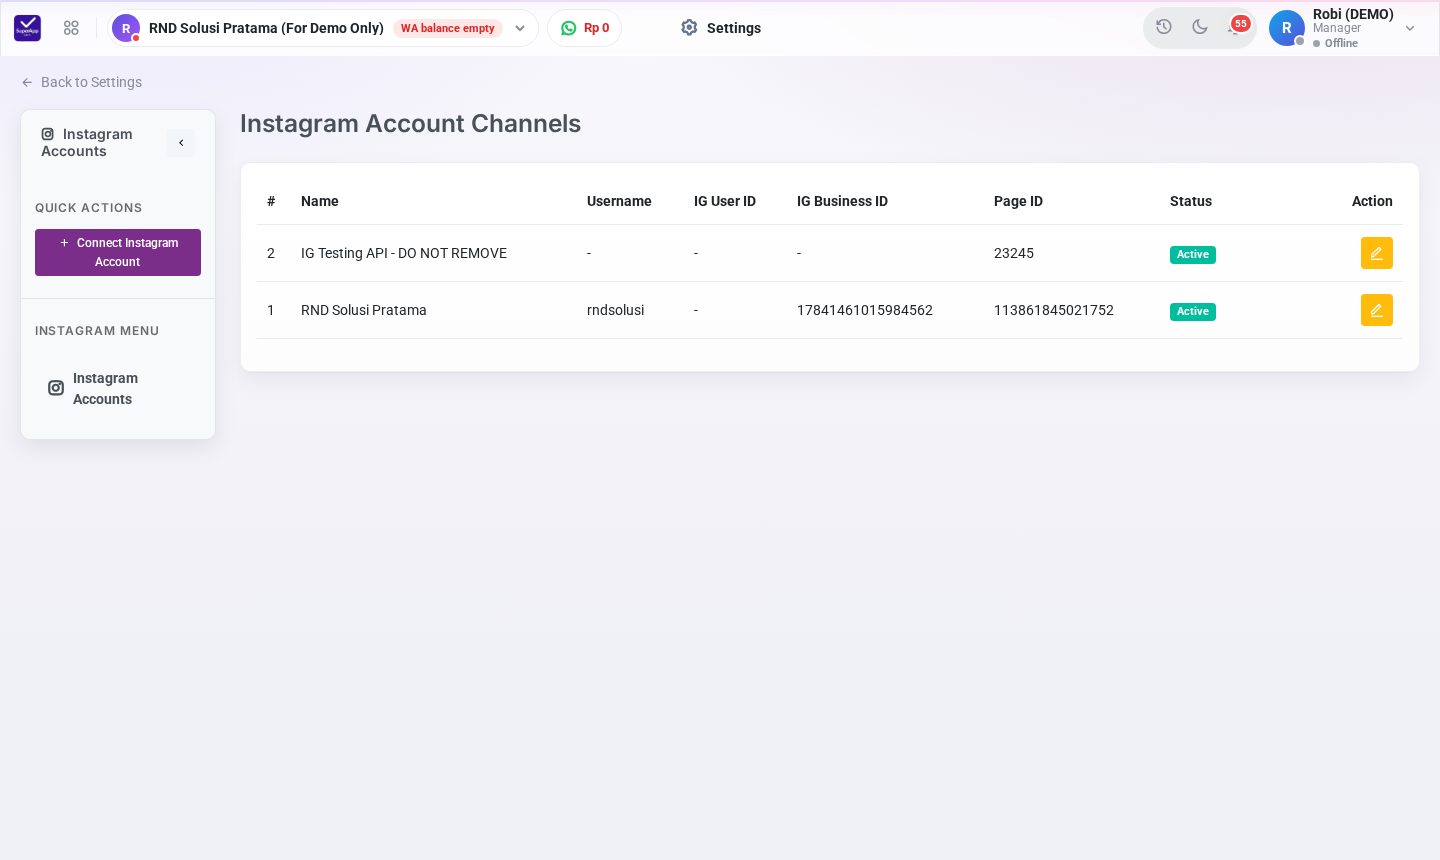
Task: Expand the workspace selector chevron
Action: pyautogui.click(x=520, y=28)
